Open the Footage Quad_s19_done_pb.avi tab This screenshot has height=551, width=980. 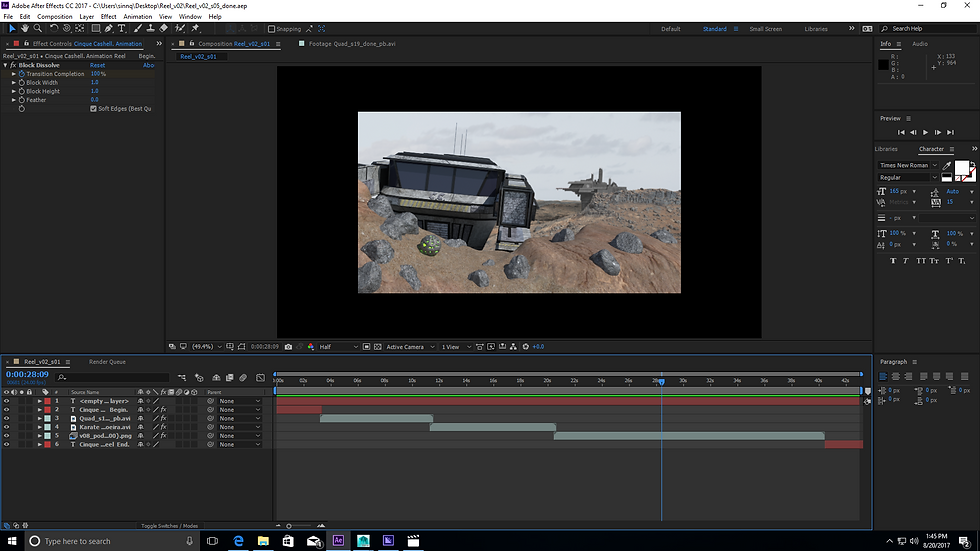tap(352, 44)
